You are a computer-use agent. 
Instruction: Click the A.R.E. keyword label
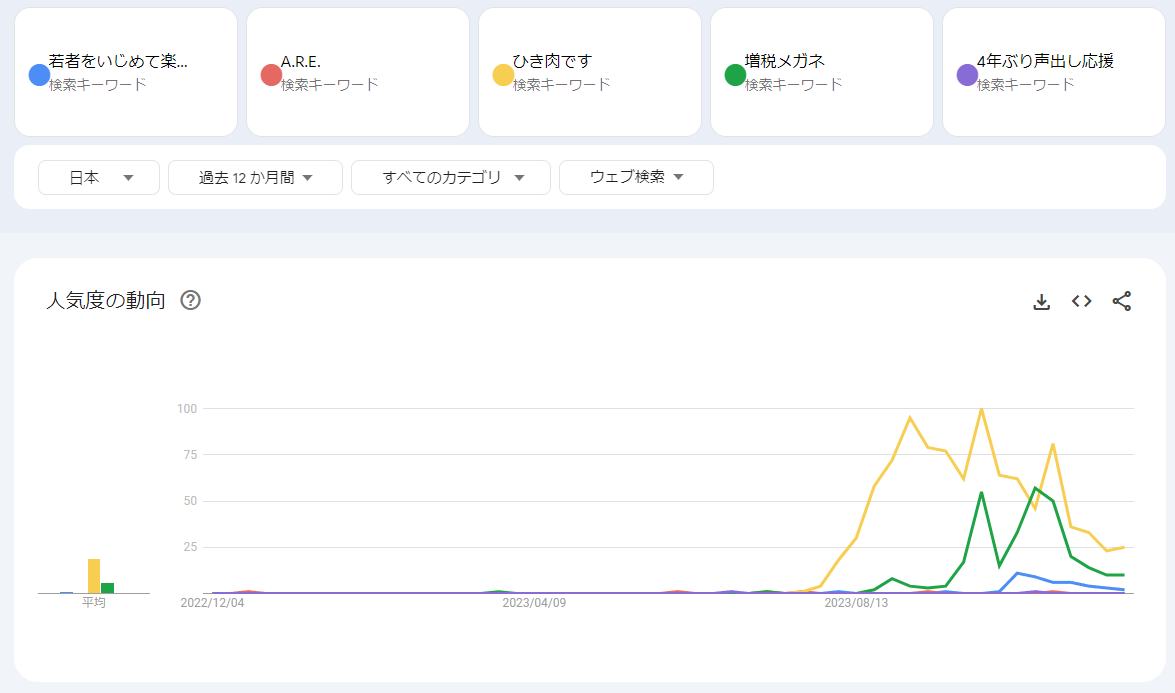click(x=301, y=62)
